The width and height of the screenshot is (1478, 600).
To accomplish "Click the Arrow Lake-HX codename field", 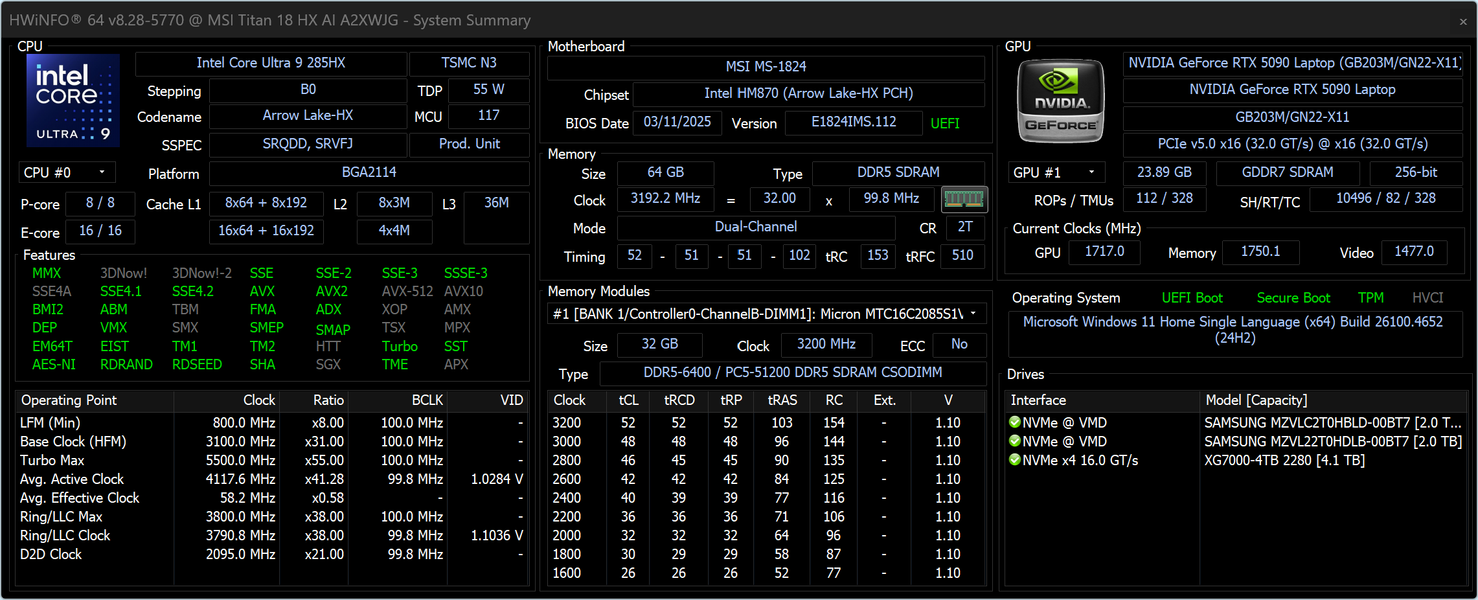I will click(x=308, y=116).
